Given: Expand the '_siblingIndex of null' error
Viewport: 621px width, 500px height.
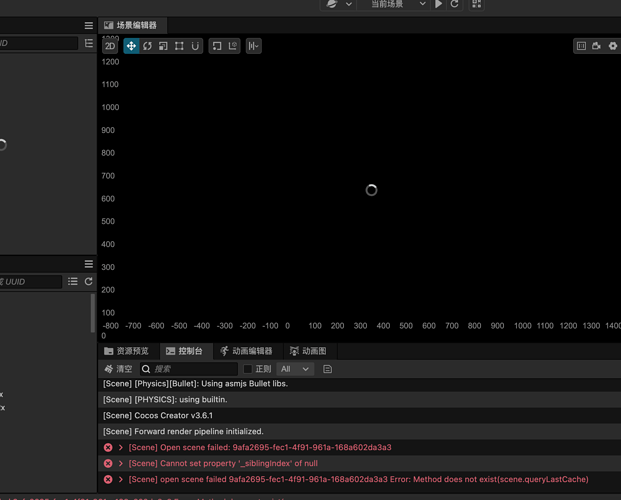Looking at the screenshot, I should 121,463.
